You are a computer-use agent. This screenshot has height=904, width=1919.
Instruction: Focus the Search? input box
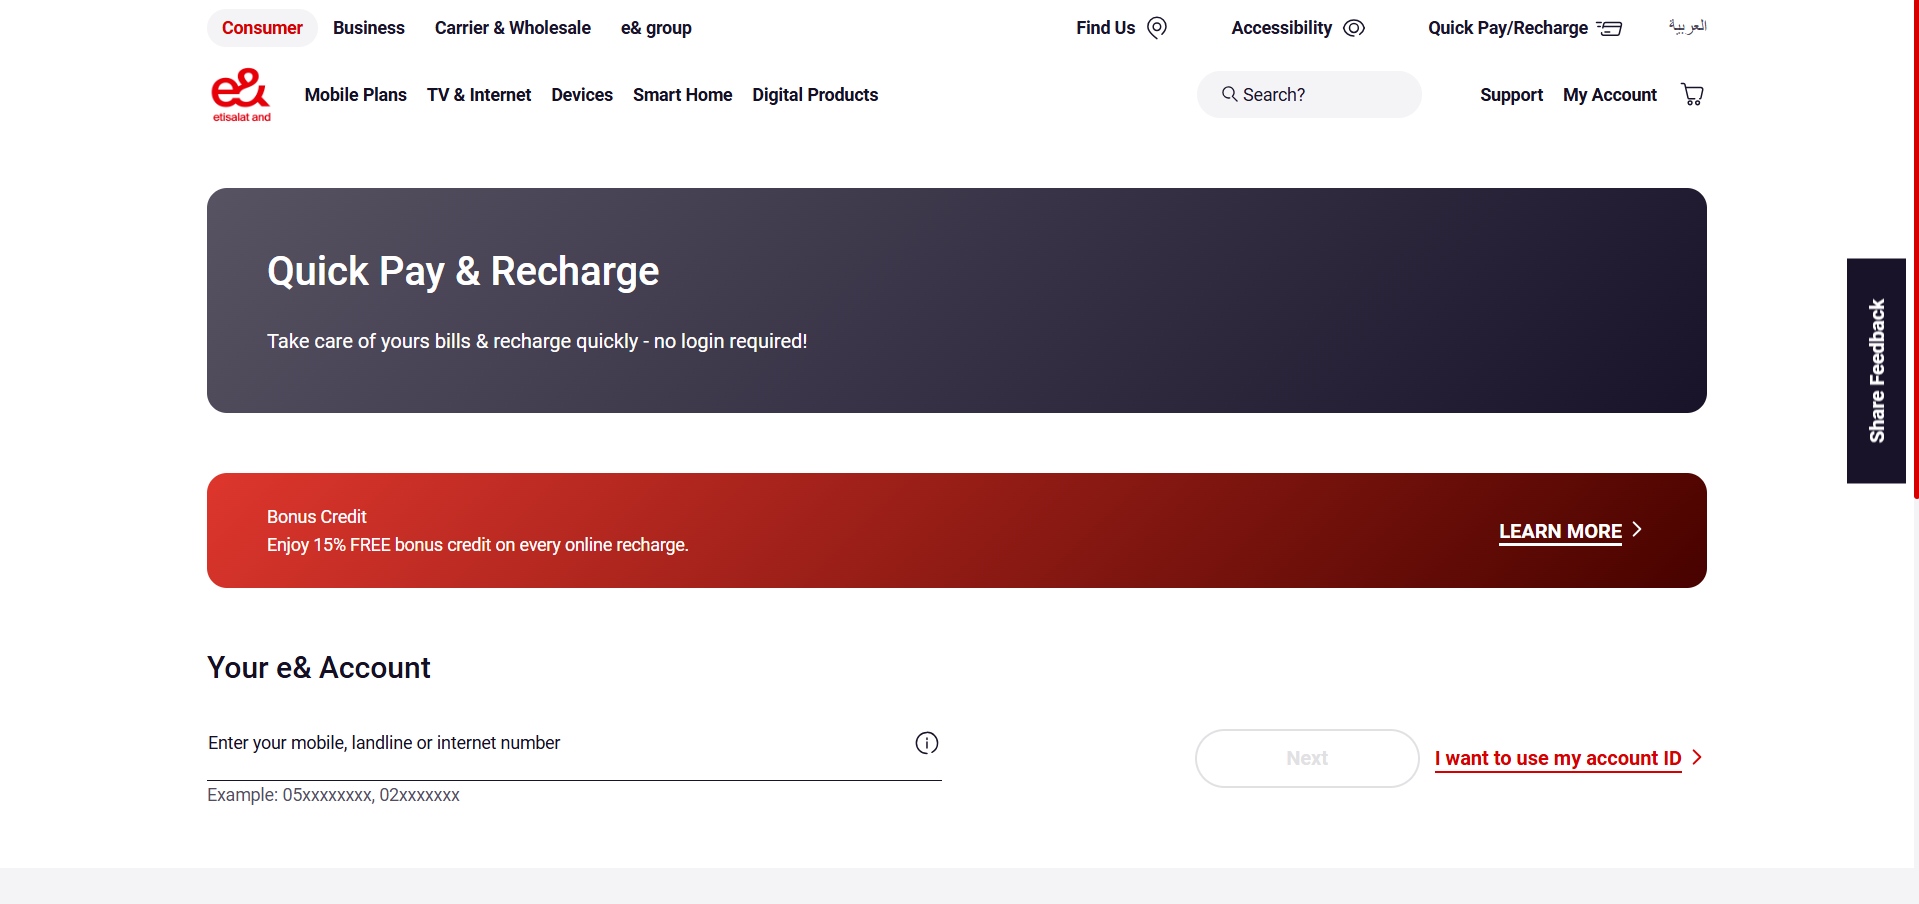[1309, 94]
